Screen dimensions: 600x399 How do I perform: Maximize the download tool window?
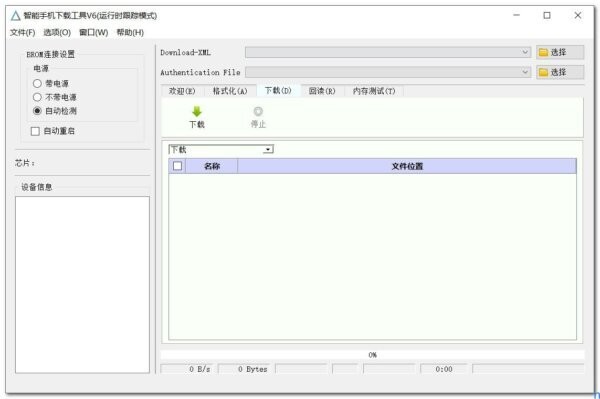[547, 15]
